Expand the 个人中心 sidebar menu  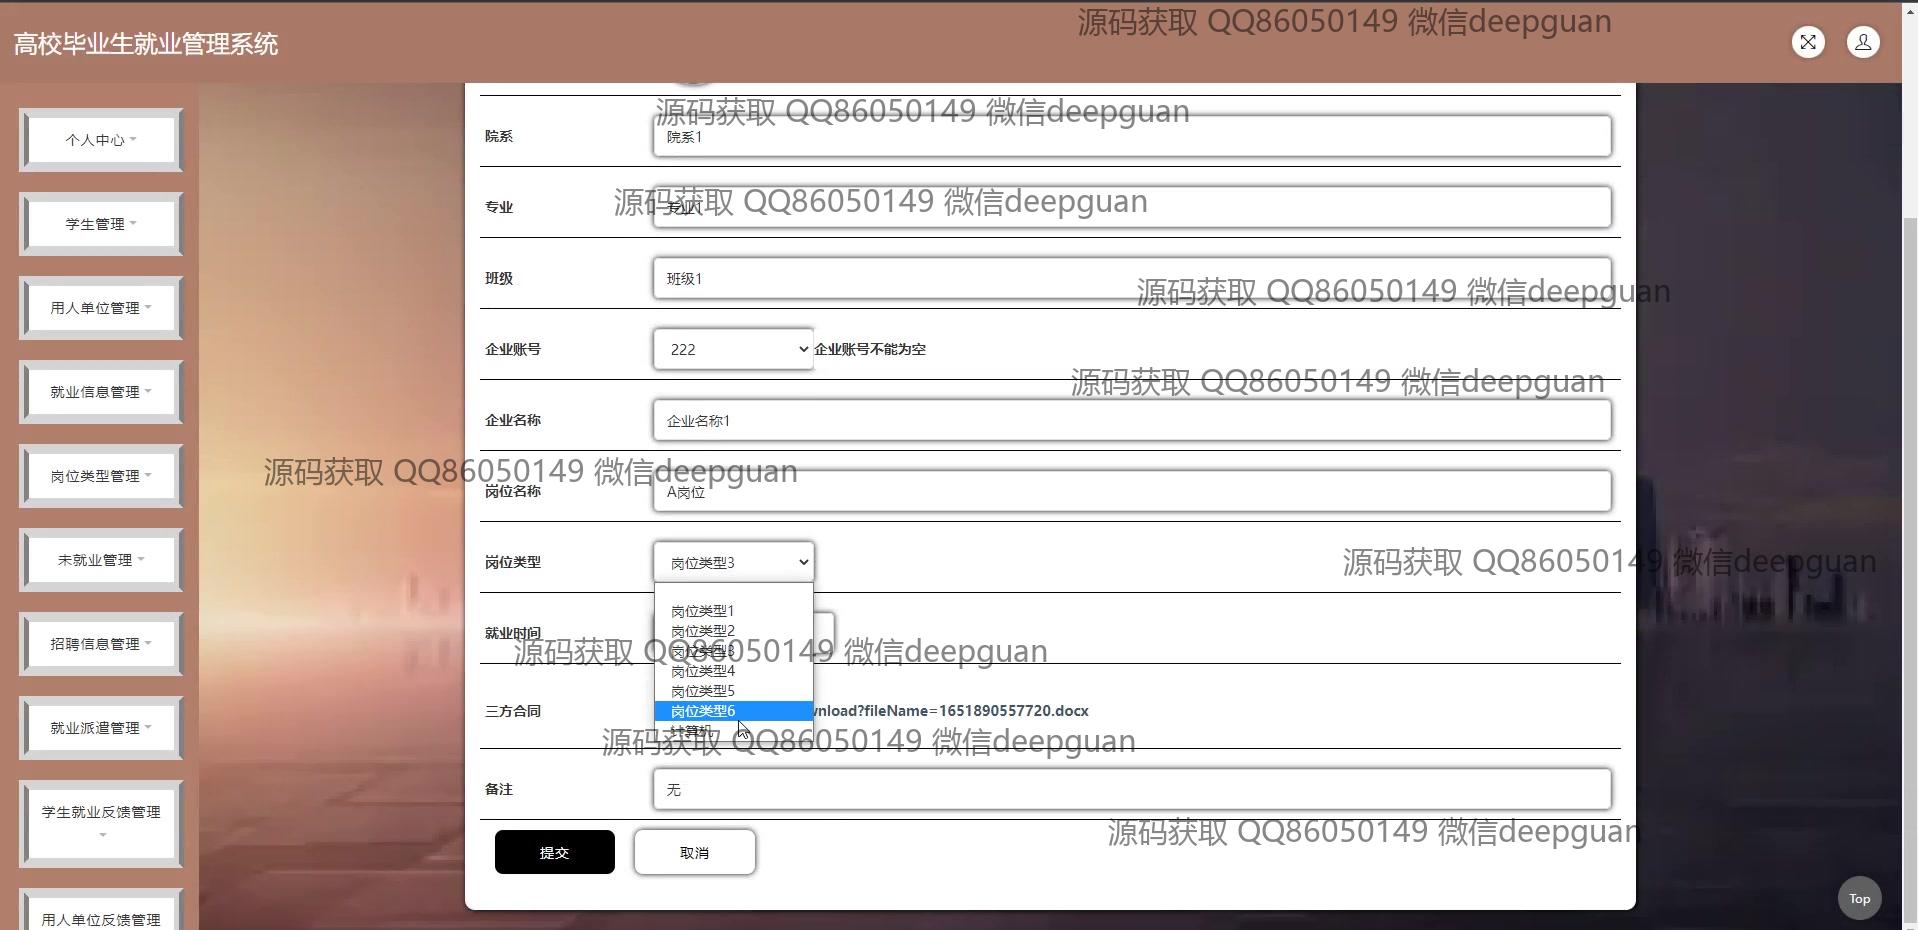point(101,140)
